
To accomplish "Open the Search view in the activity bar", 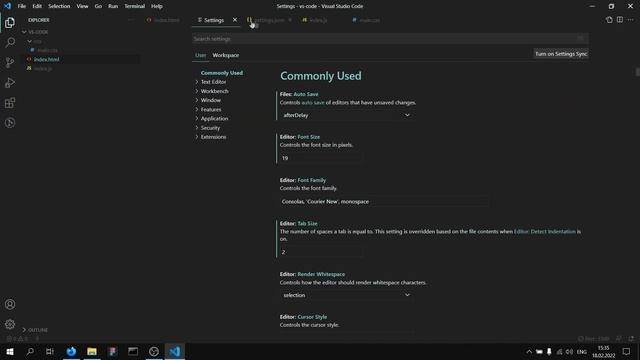I will coord(10,42).
